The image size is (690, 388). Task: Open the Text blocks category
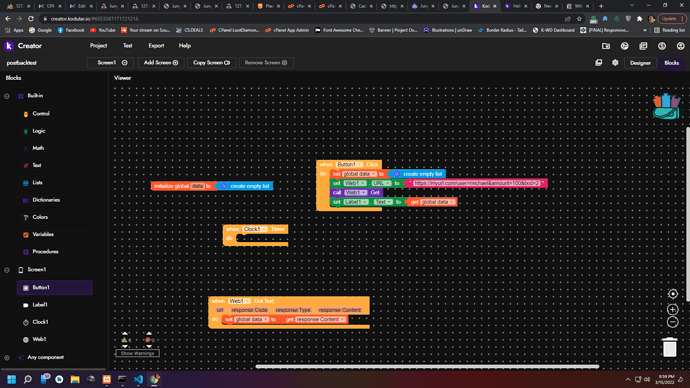[37, 165]
